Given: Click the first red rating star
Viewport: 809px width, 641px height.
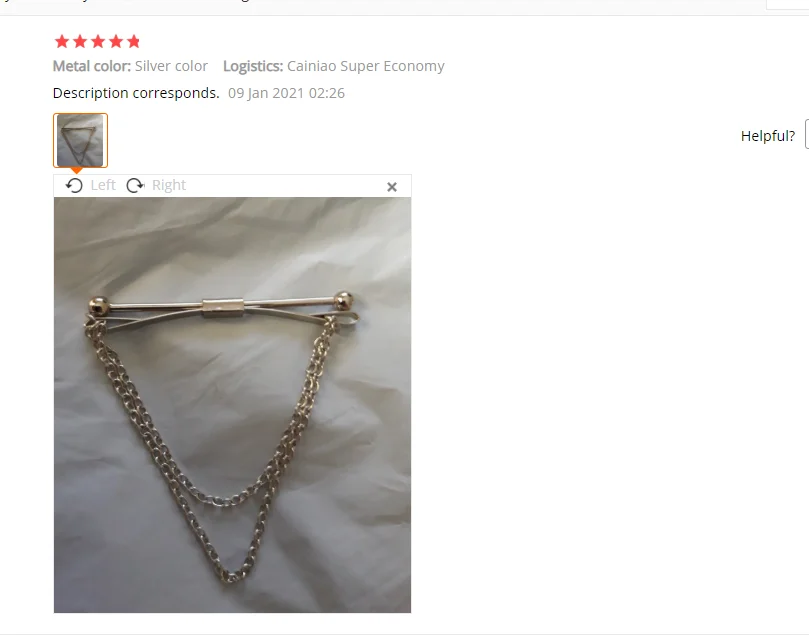Looking at the screenshot, I should pos(62,41).
